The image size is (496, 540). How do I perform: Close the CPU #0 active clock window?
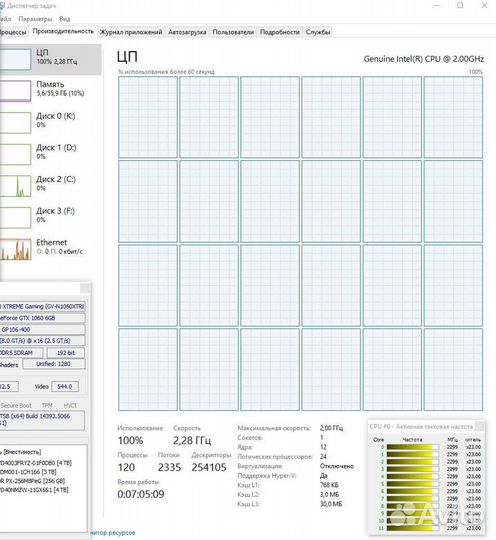479,426
